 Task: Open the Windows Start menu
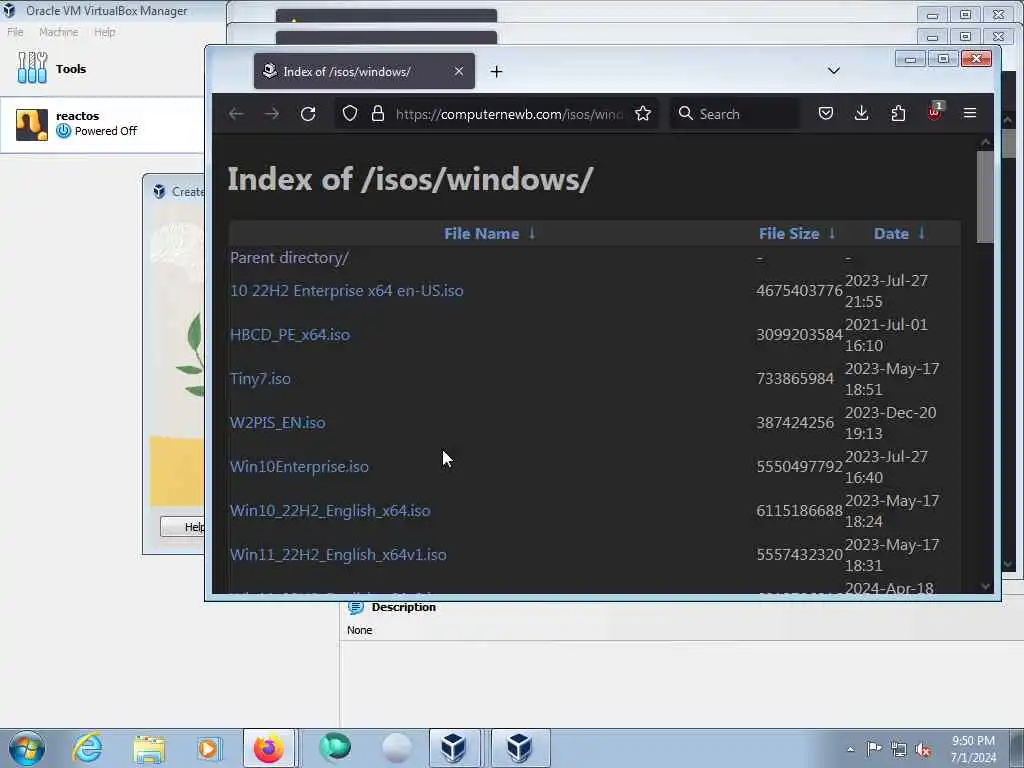27,748
